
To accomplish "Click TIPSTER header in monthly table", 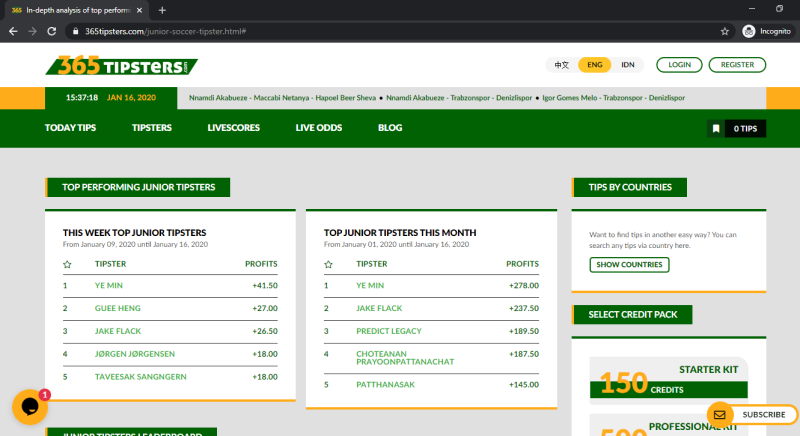I will [371, 264].
